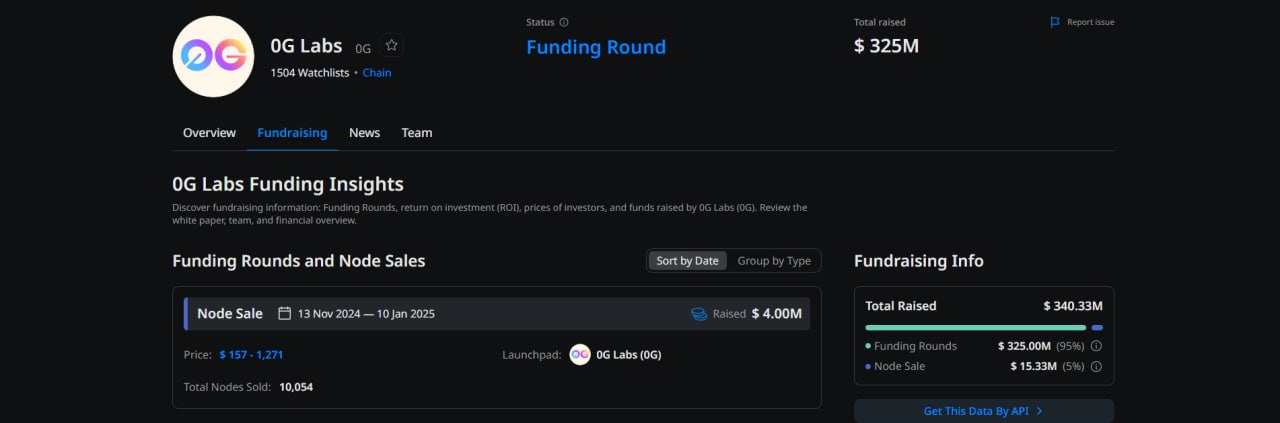This screenshot has height=423, width=1280.
Task: Select the Fundraising tab
Action: coord(292,132)
